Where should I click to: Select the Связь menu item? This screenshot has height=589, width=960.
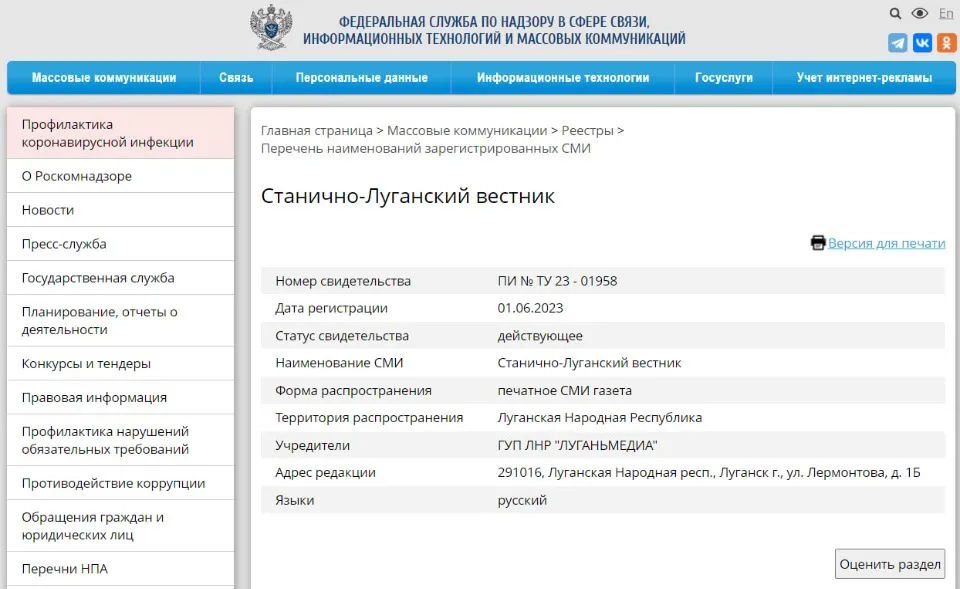point(236,77)
